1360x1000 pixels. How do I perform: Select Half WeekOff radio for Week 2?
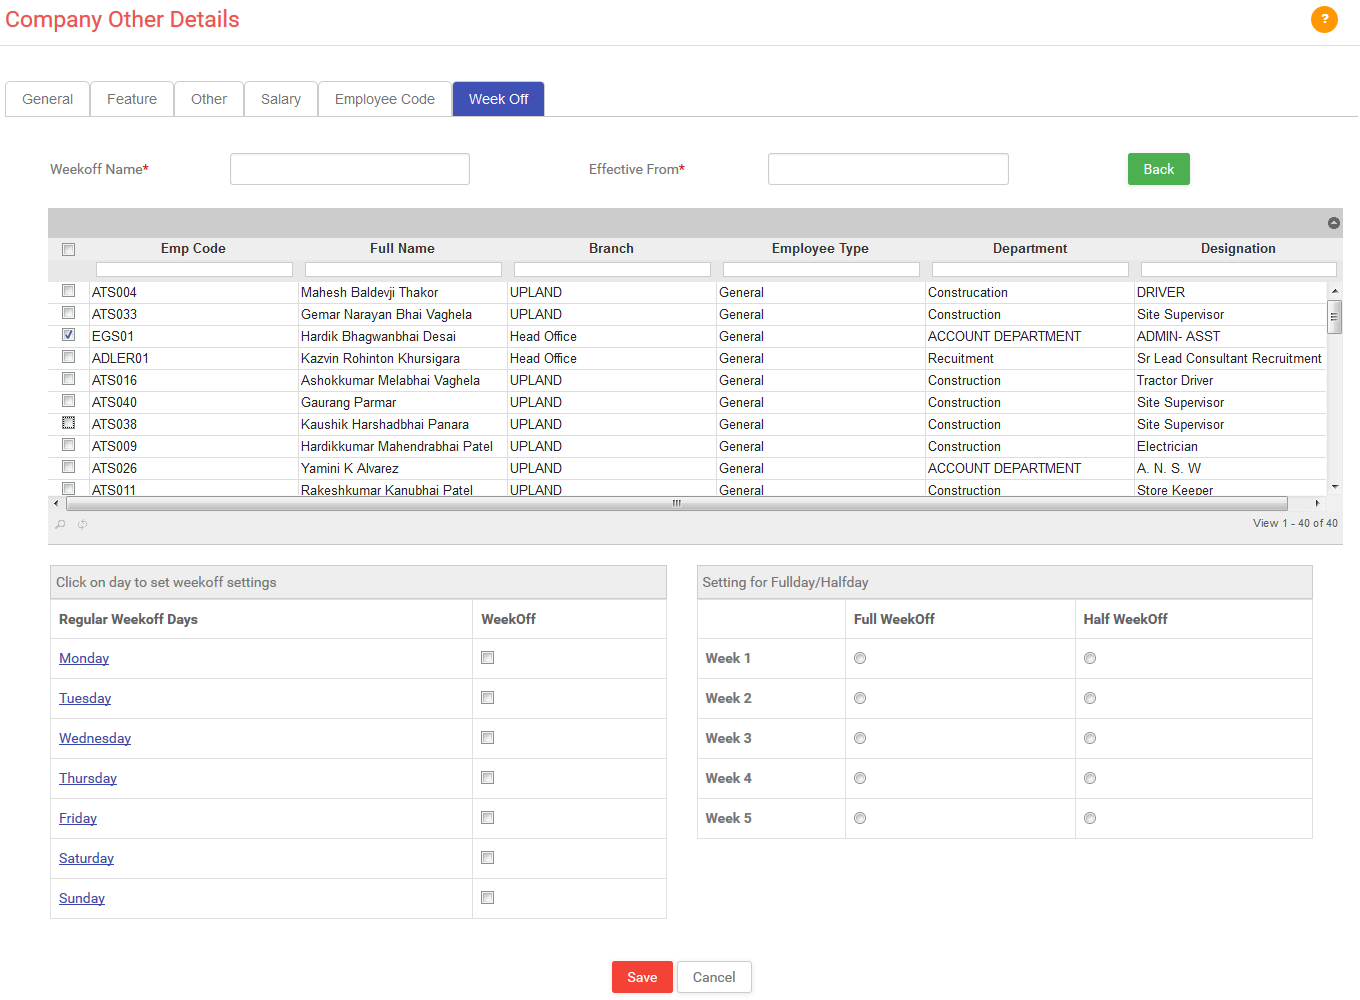point(1090,698)
